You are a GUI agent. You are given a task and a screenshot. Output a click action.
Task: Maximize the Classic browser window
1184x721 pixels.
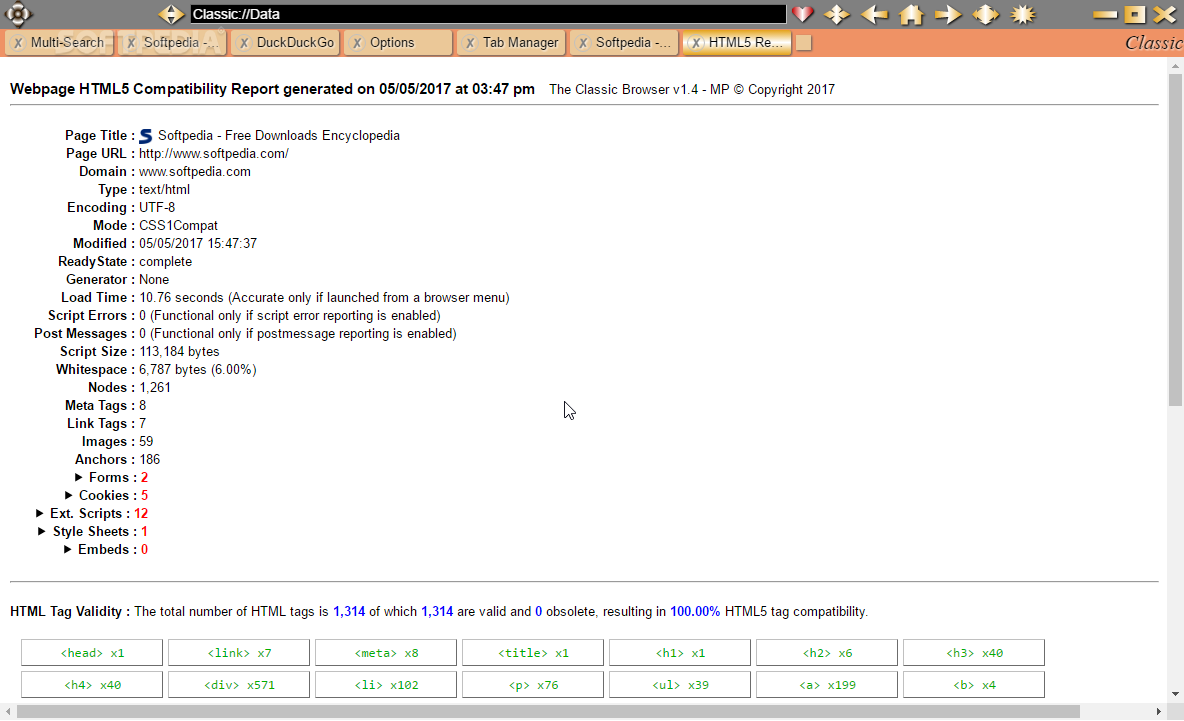[x=1134, y=14]
